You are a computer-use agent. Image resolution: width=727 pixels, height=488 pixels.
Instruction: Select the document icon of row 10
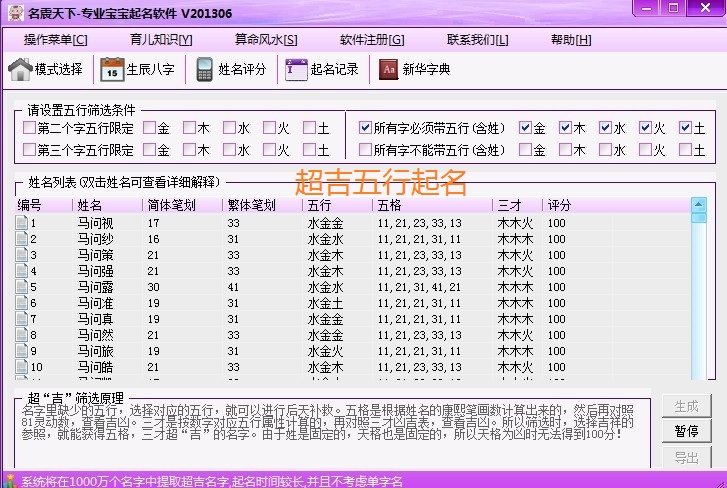click(21, 367)
